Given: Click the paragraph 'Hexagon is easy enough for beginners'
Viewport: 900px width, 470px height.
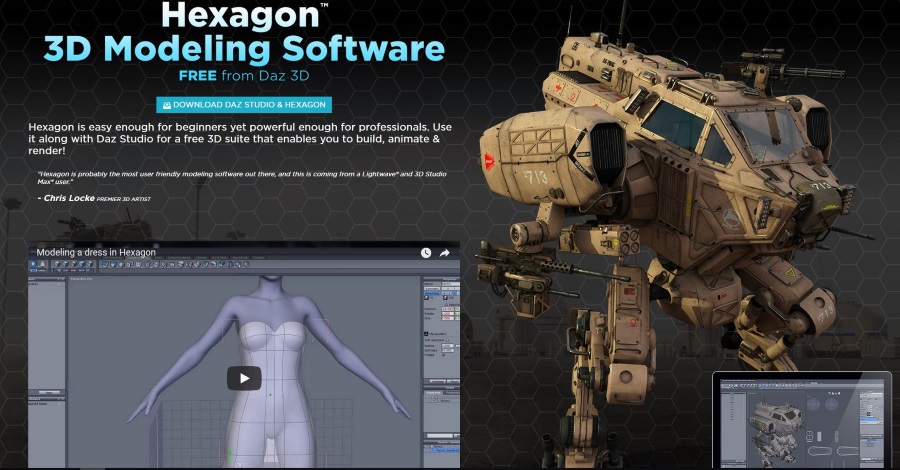Looking at the screenshot, I should (x=240, y=139).
